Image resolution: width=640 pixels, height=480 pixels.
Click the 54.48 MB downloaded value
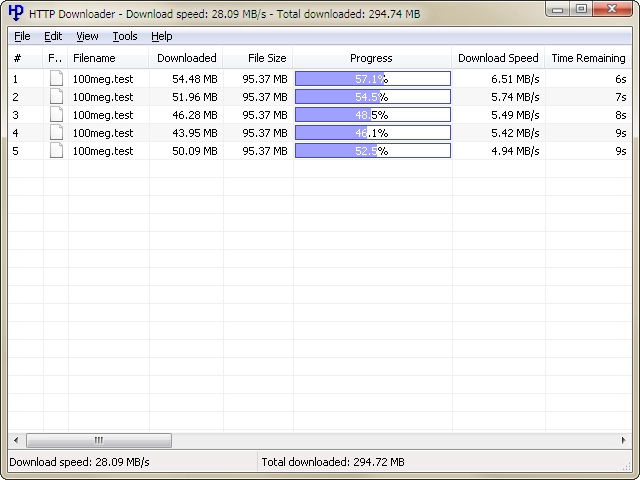point(195,79)
